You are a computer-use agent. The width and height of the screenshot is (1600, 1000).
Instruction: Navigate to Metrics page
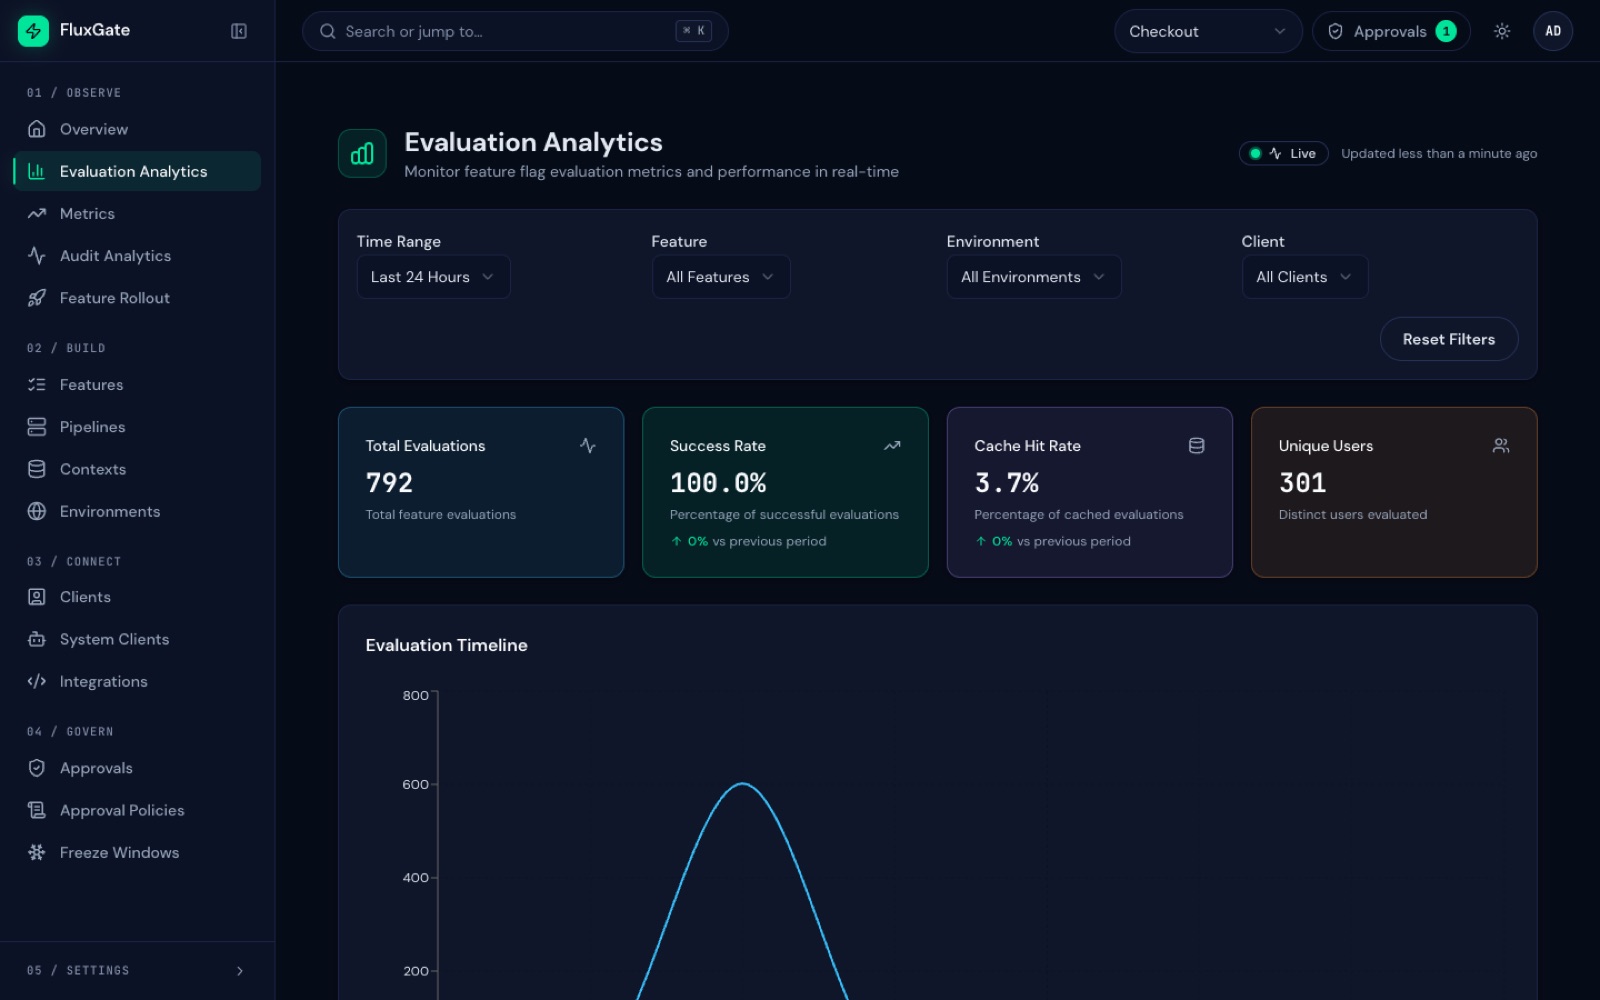137,214
